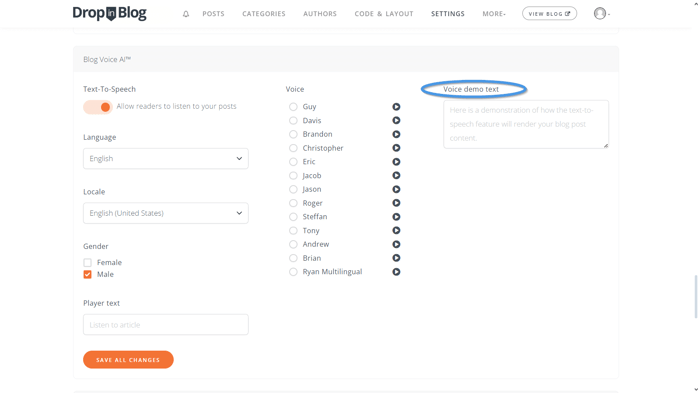Play the Jason voice preview
The width and height of the screenshot is (700, 393).
click(x=396, y=189)
